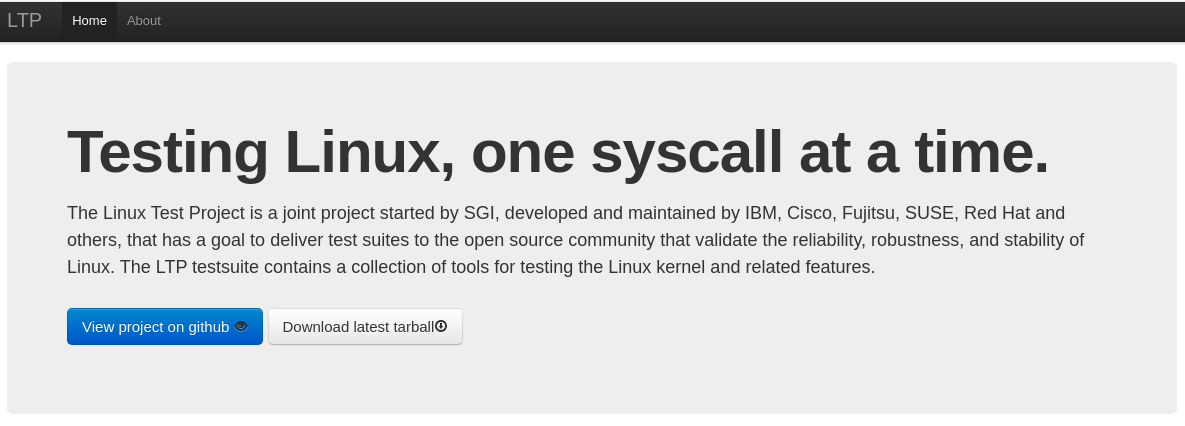Screen dimensions: 1185x426
Task: Click the word "Fujitsu" in the description
Action: coord(870,213)
